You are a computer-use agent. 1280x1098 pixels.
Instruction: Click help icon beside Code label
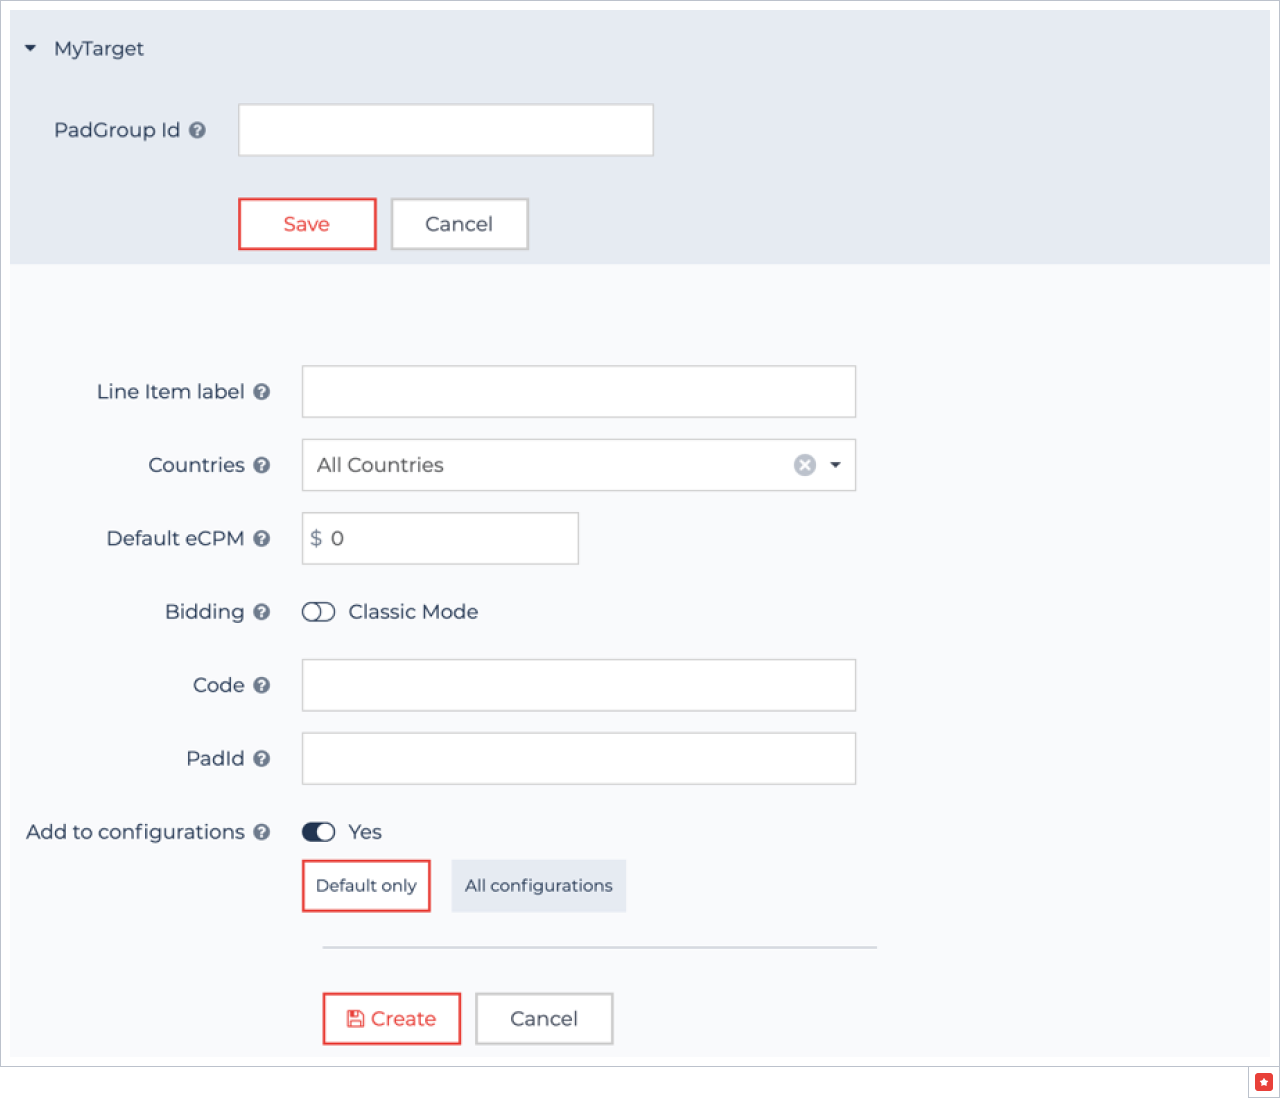click(262, 686)
